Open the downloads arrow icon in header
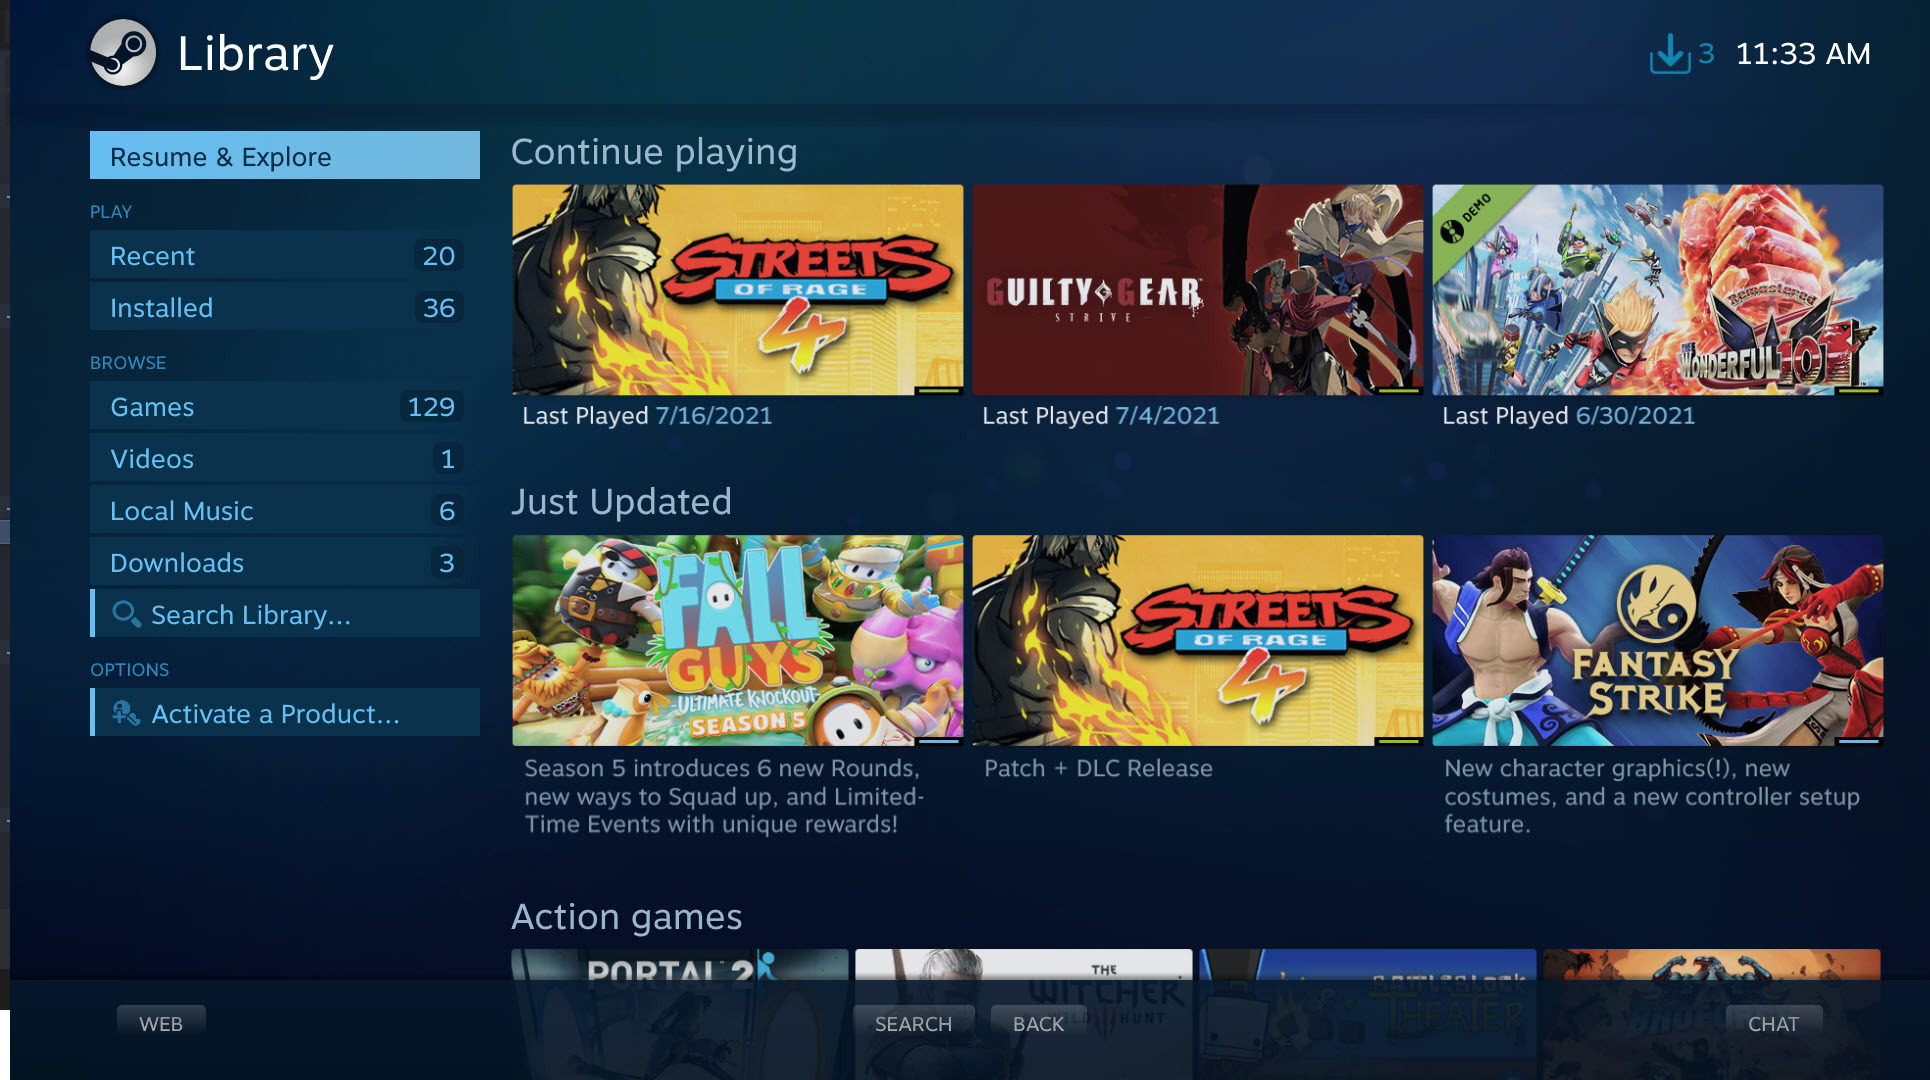The height and width of the screenshot is (1080, 1930). 1669,54
